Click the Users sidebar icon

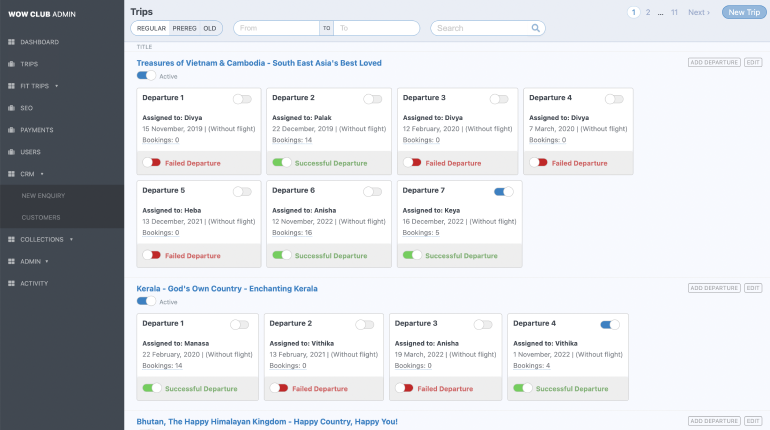[x=11, y=152]
